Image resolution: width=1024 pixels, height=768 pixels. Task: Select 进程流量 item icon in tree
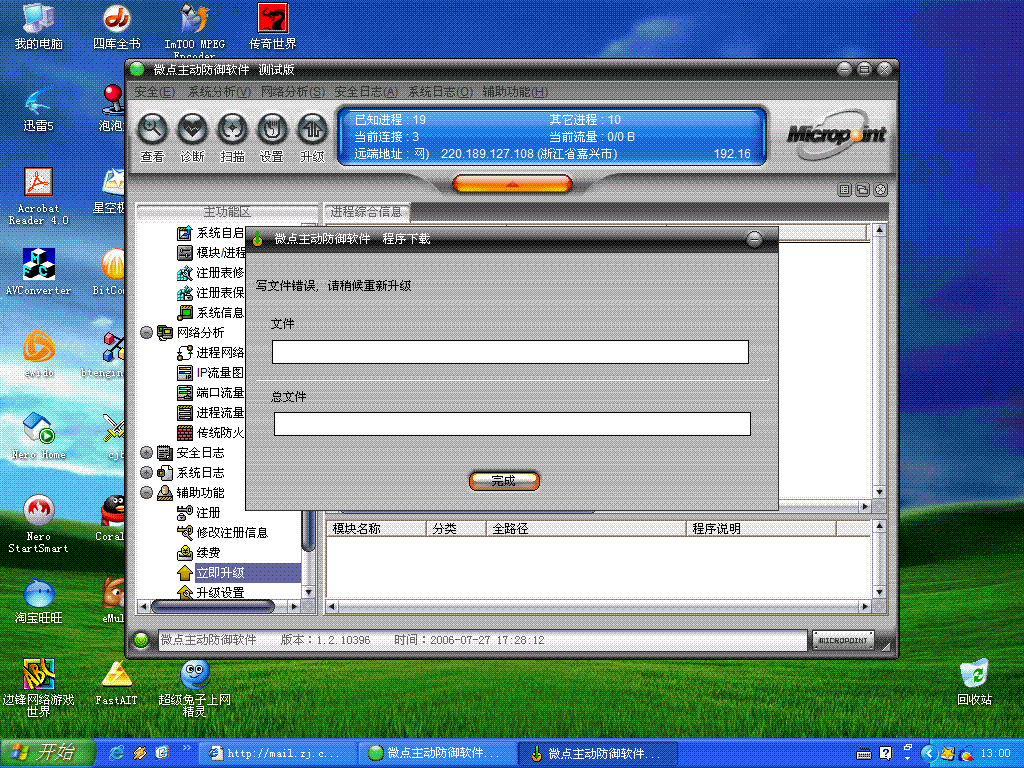point(185,413)
